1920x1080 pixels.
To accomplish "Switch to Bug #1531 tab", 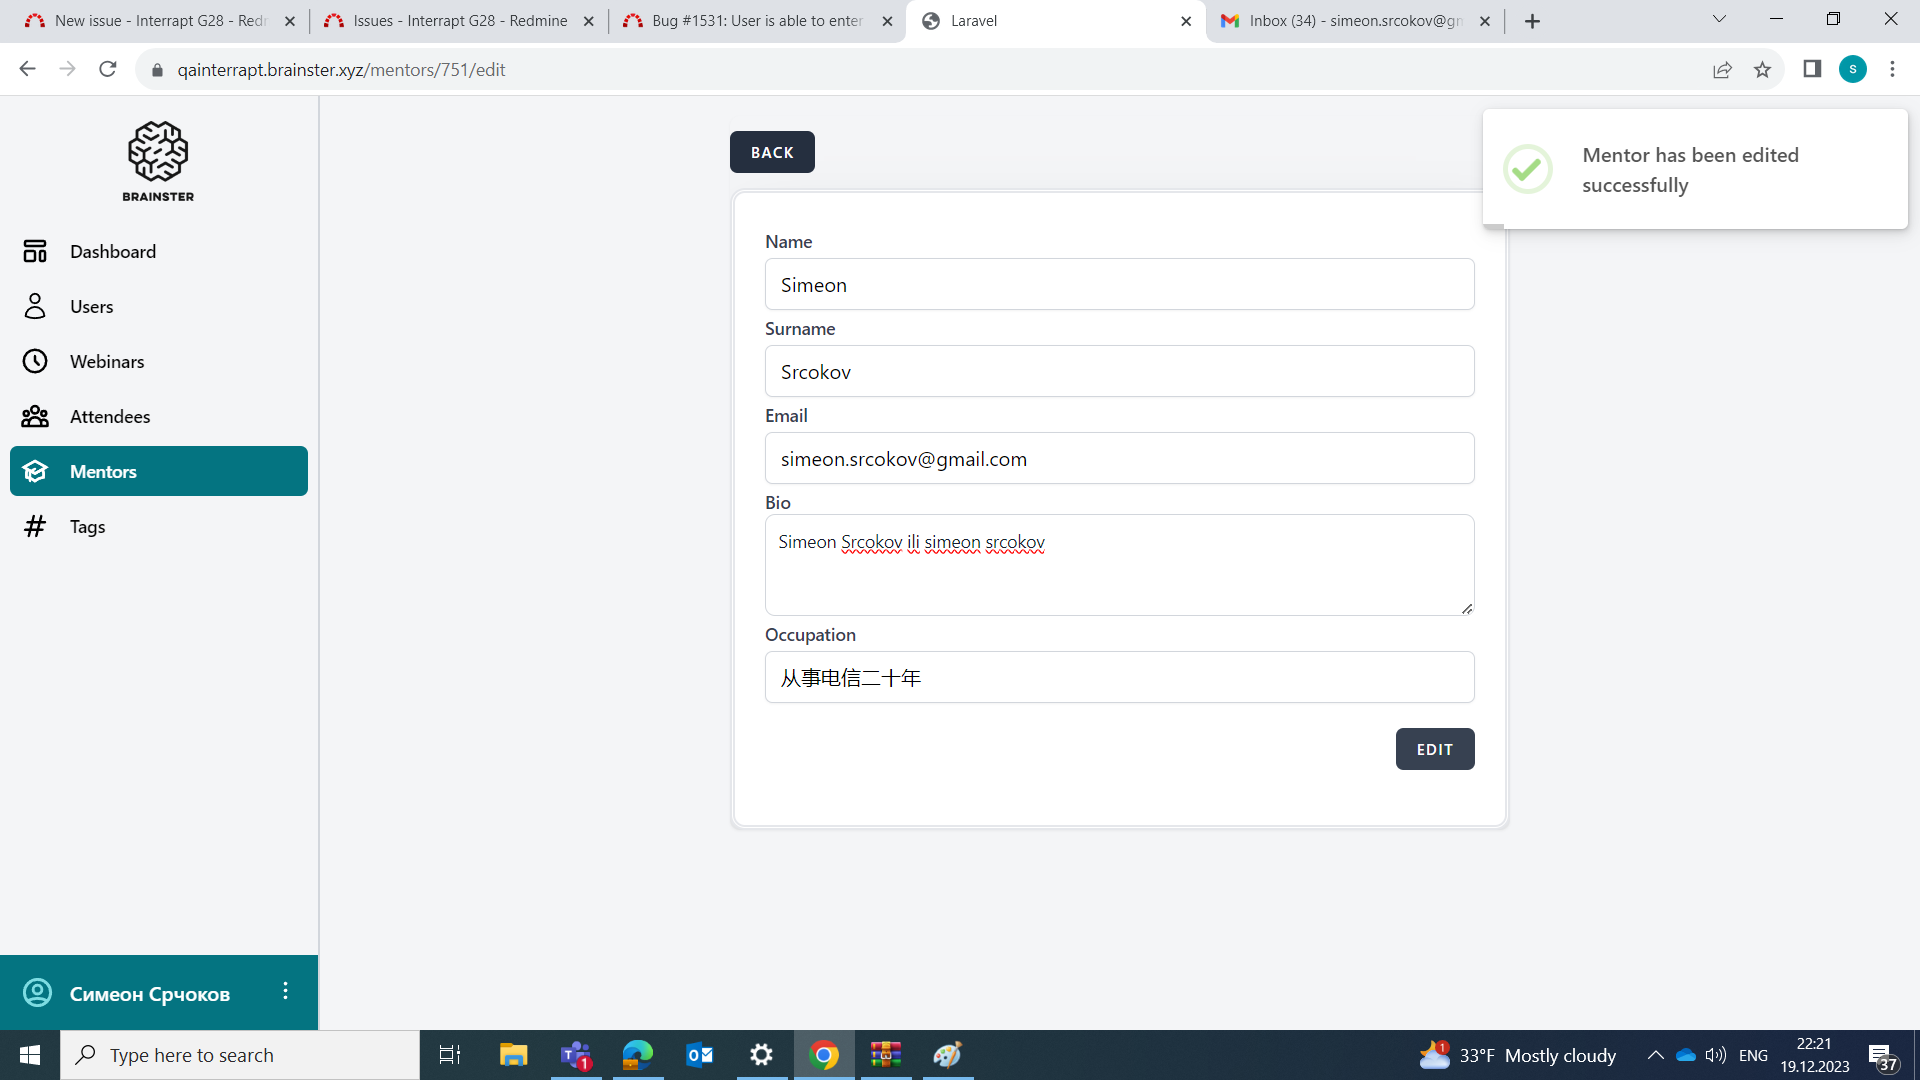I will point(756,21).
